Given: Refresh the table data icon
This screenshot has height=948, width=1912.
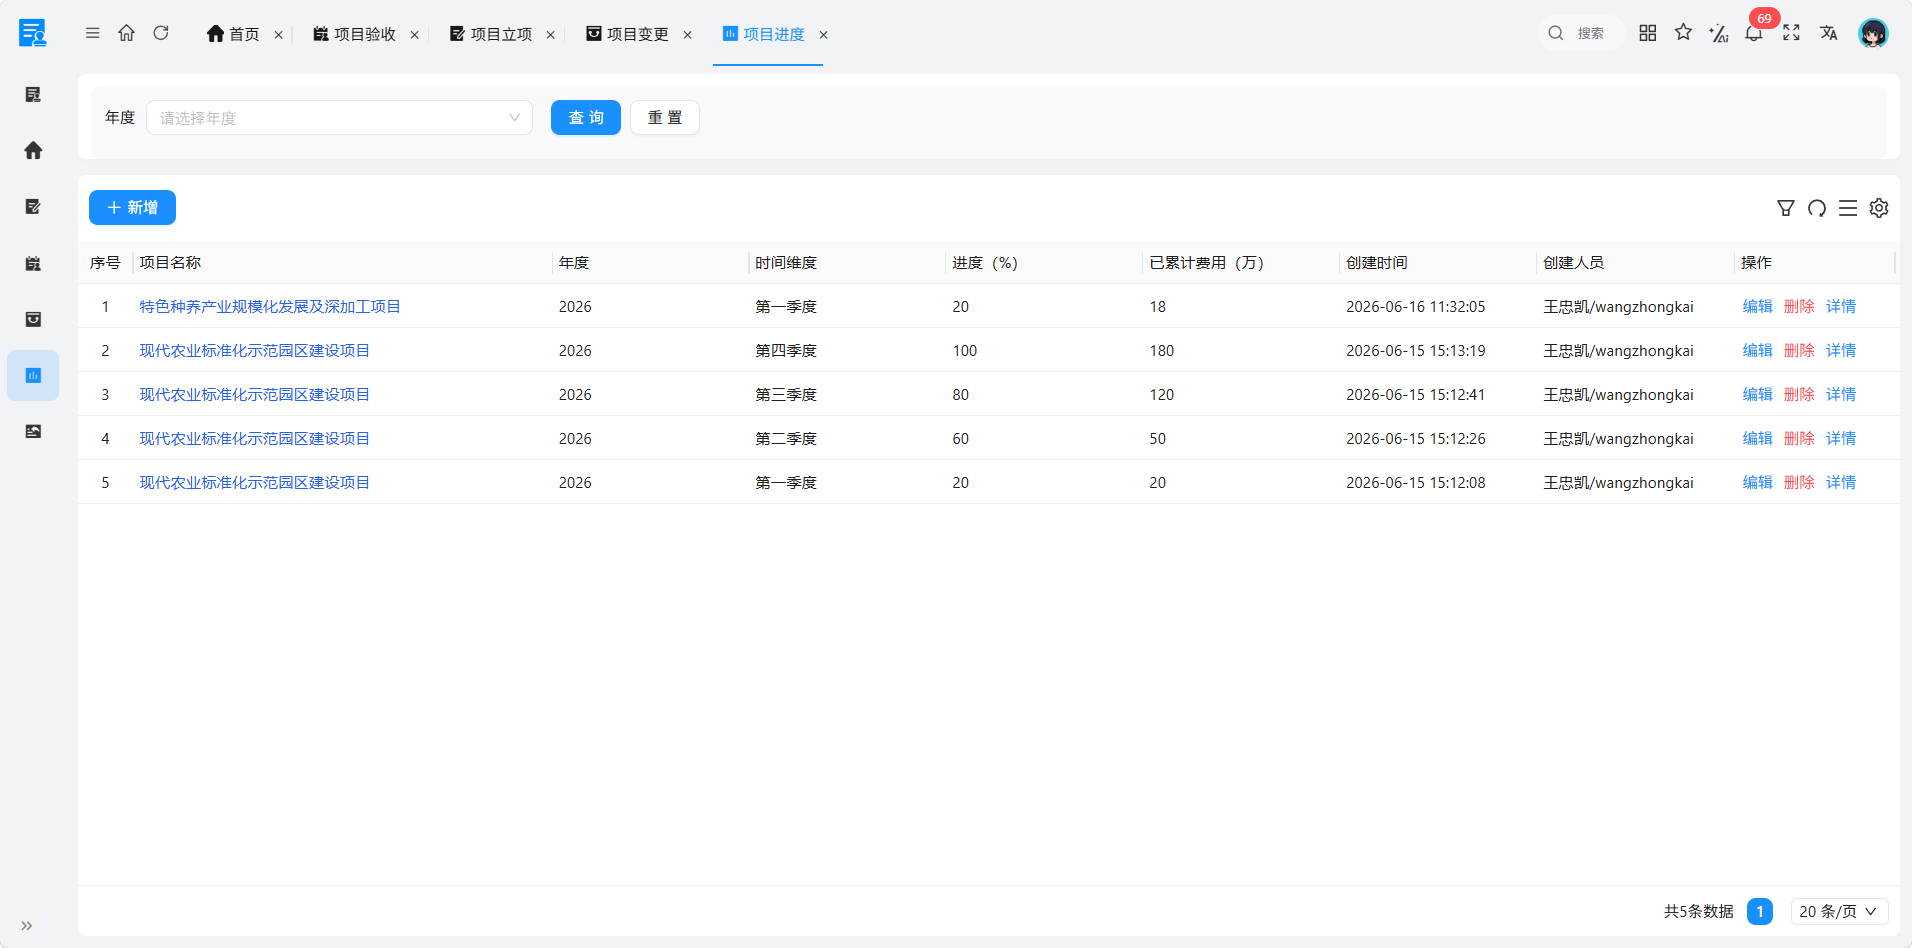Looking at the screenshot, I should click(1817, 208).
